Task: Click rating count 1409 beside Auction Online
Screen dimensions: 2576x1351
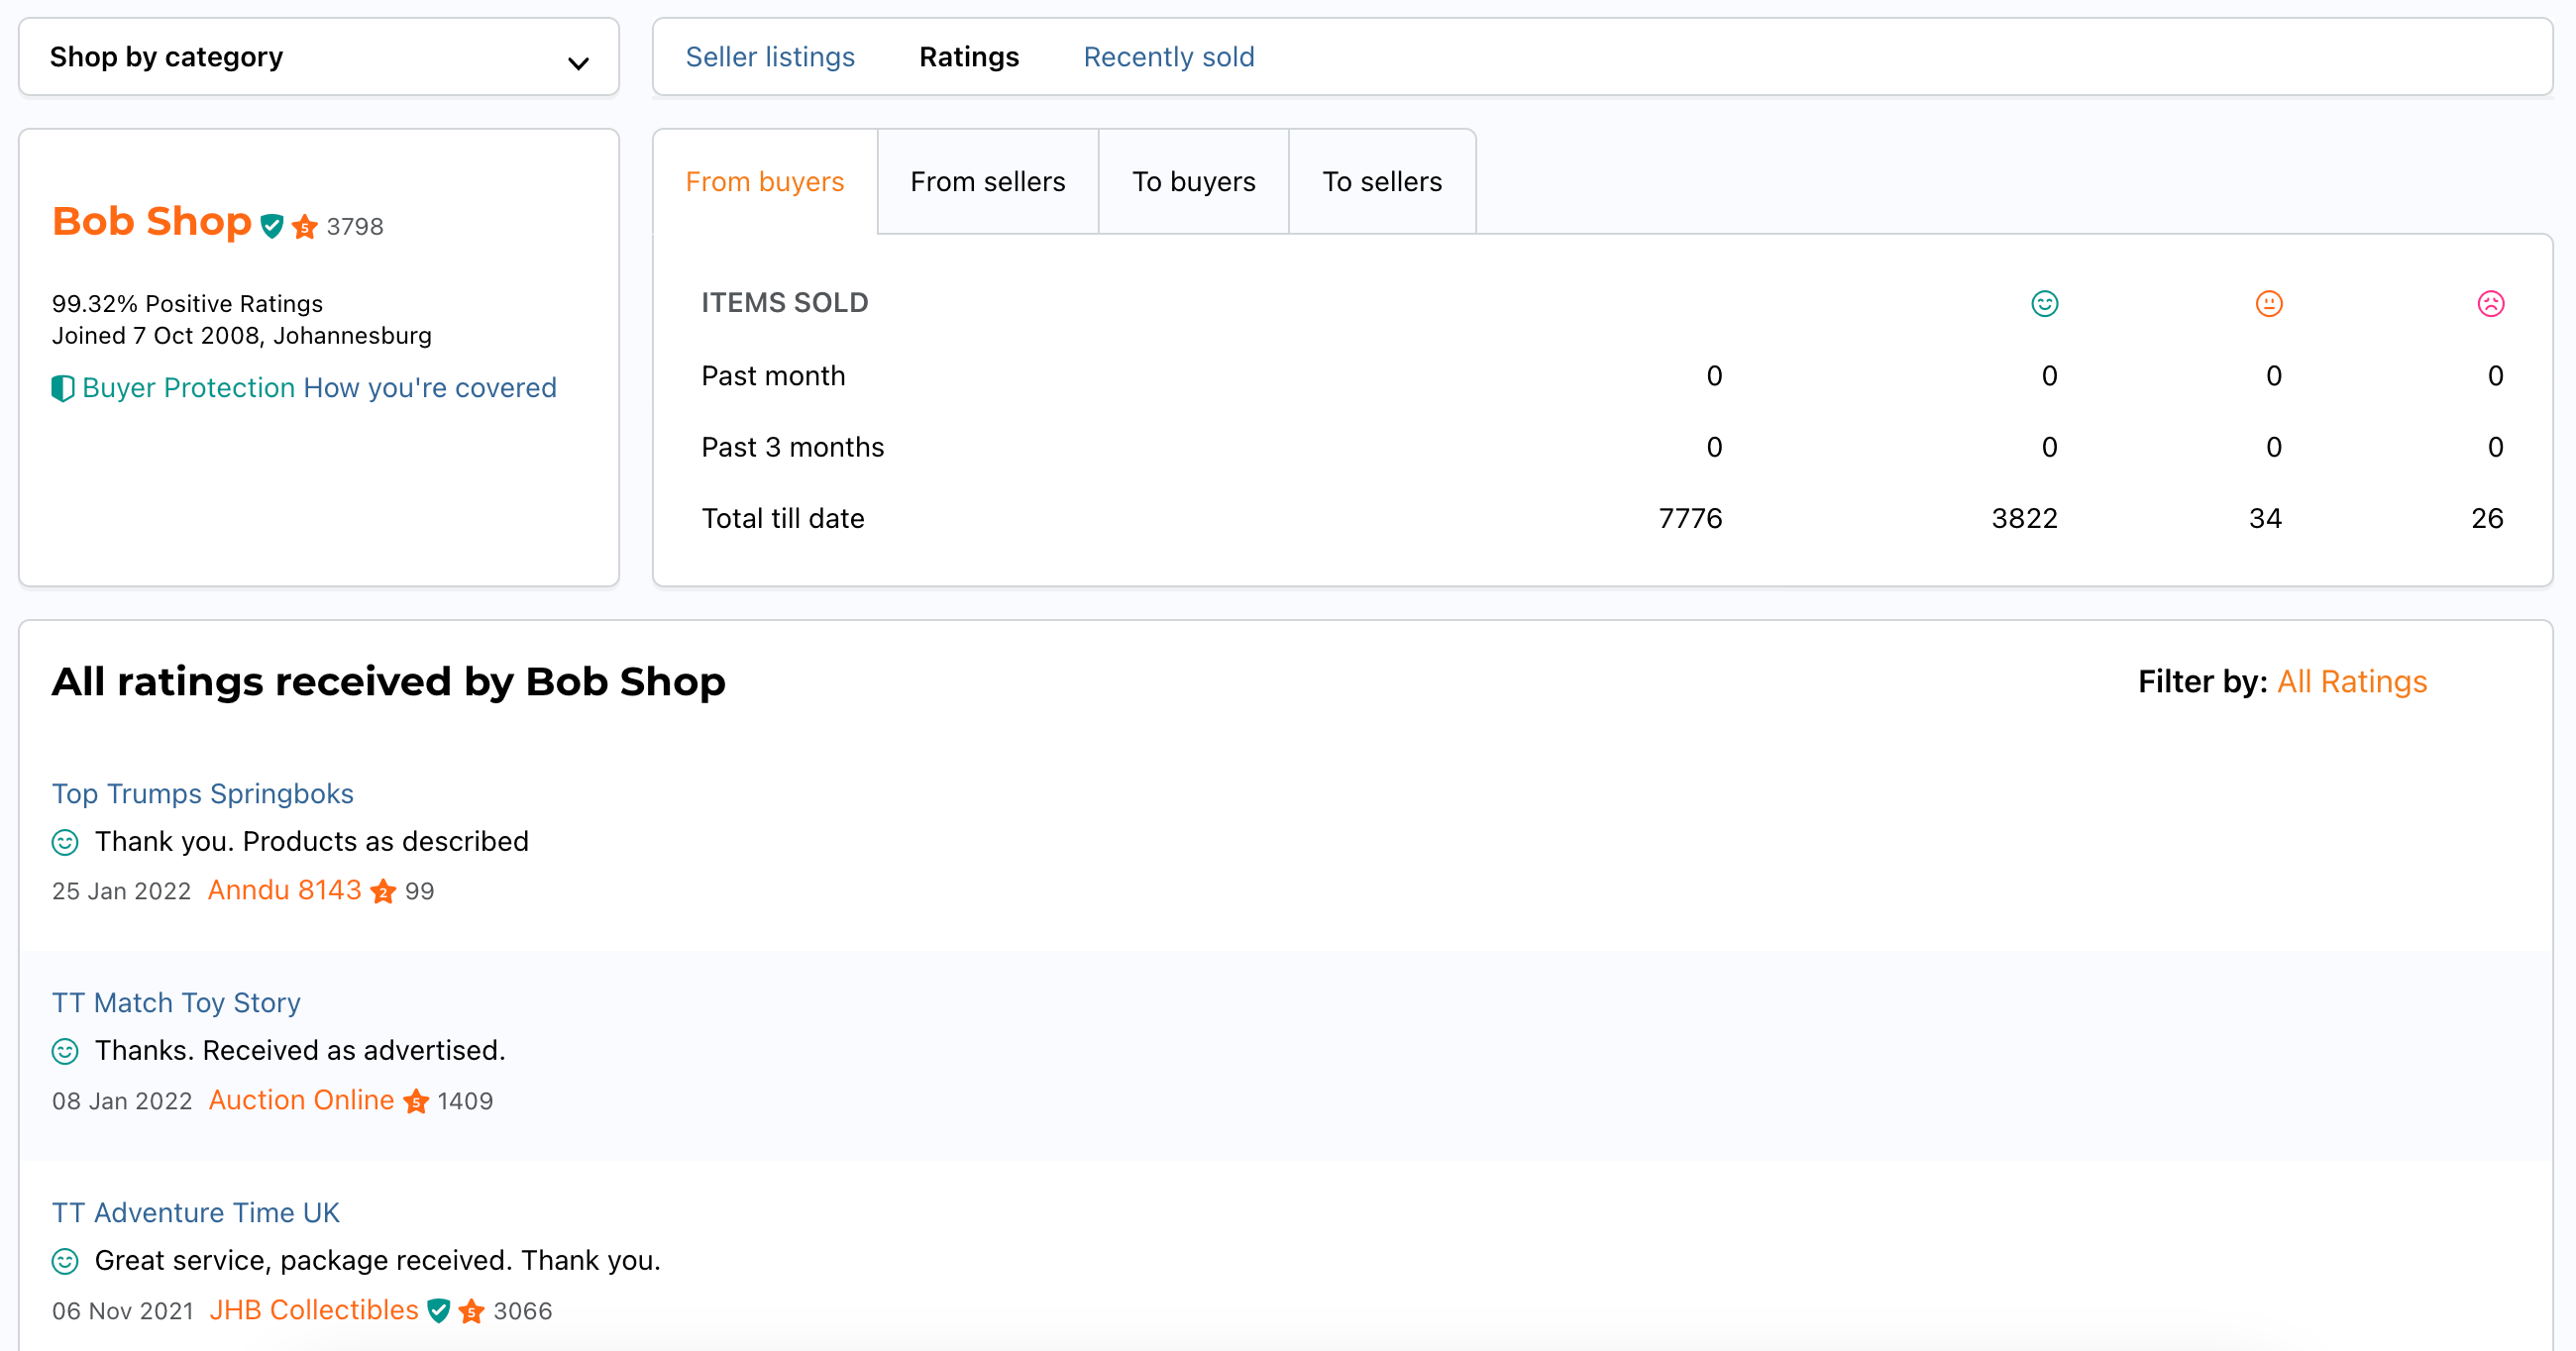Action: (x=466, y=1102)
